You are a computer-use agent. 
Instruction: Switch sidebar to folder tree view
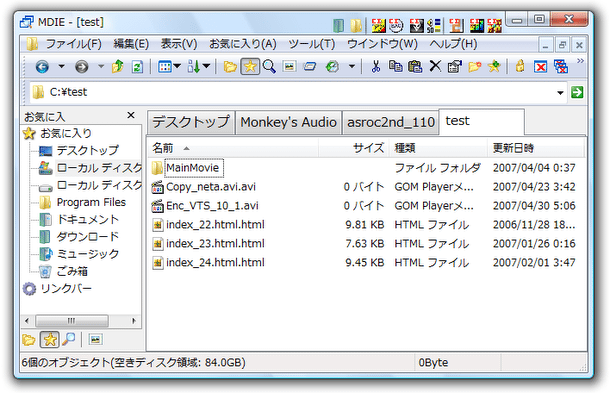pyautogui.click(x=28, y=340)
